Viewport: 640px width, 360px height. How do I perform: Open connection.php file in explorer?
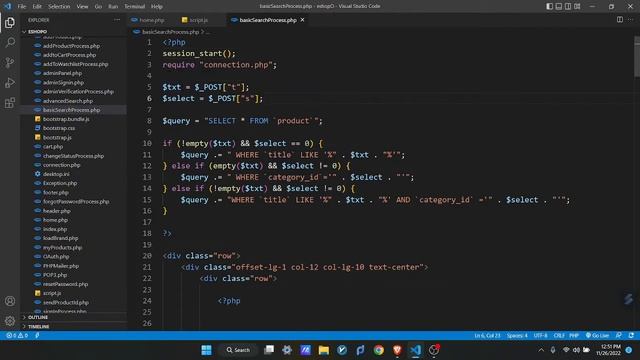pos(61,165)
